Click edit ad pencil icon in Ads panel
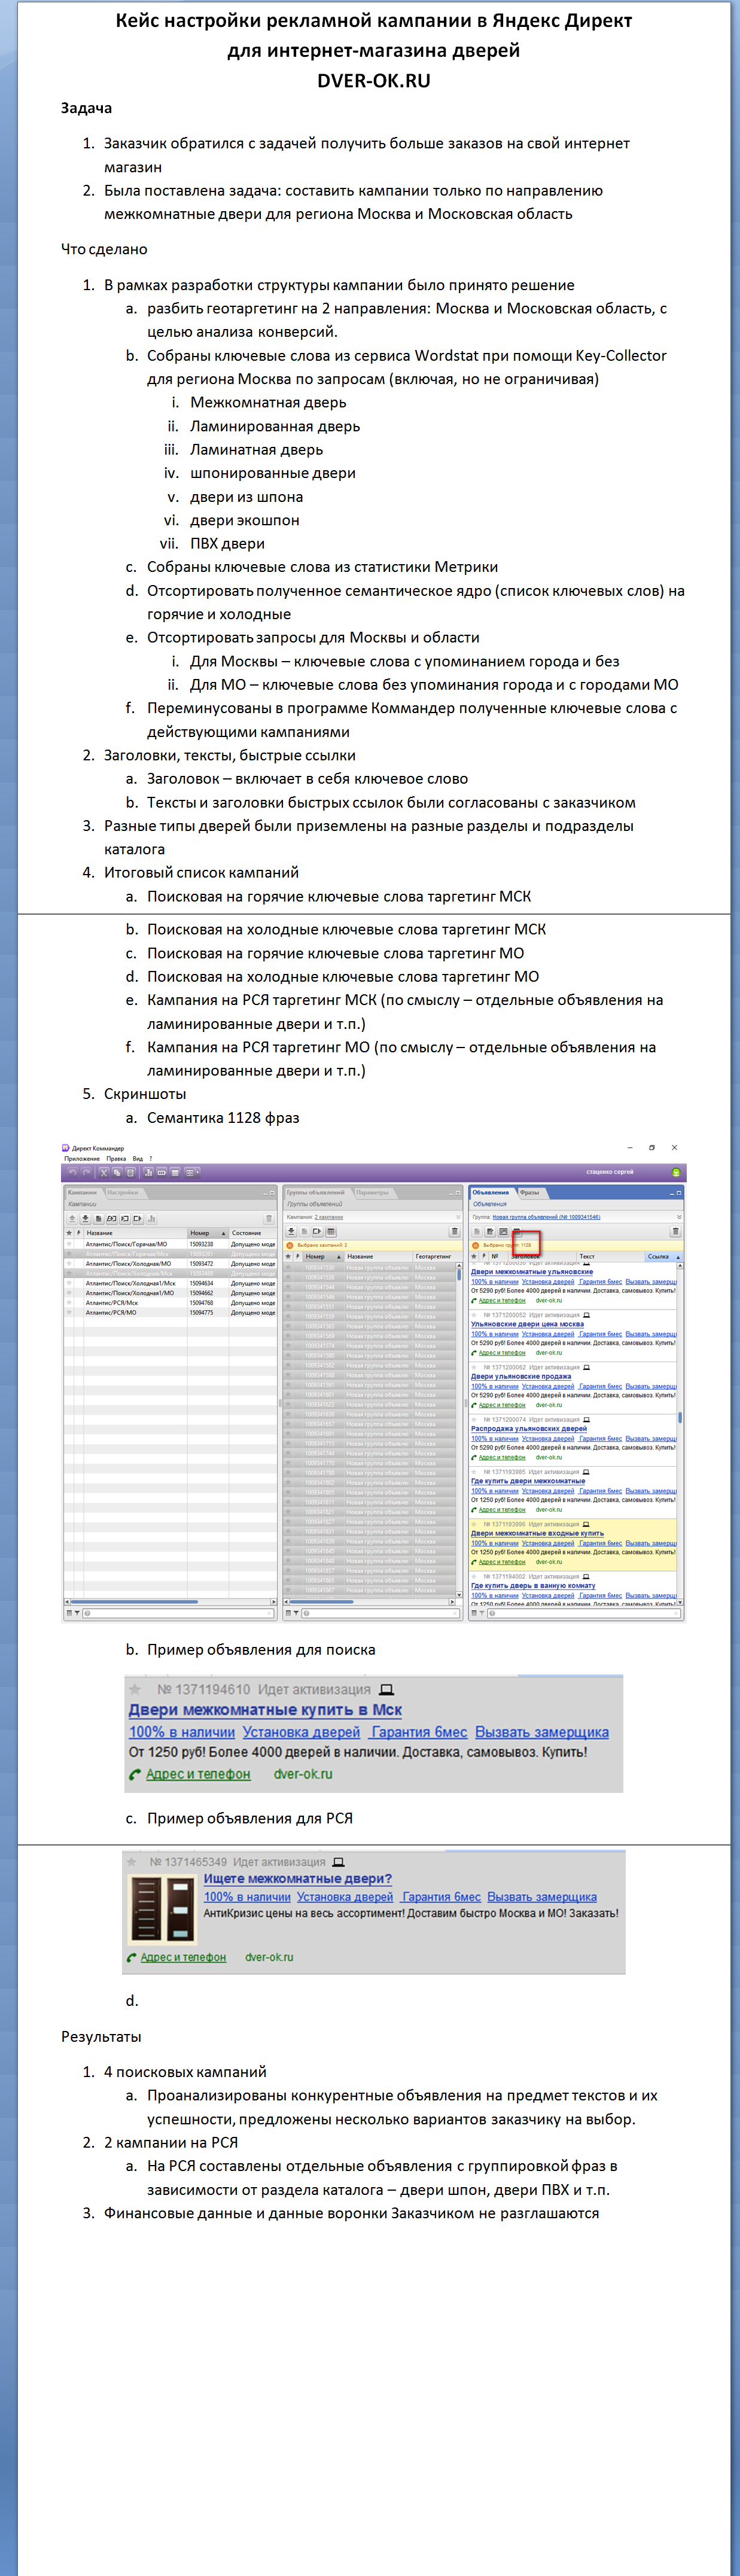Image resolution: width=740 pixels, height=2576 pixels. tap(490, 1231)
